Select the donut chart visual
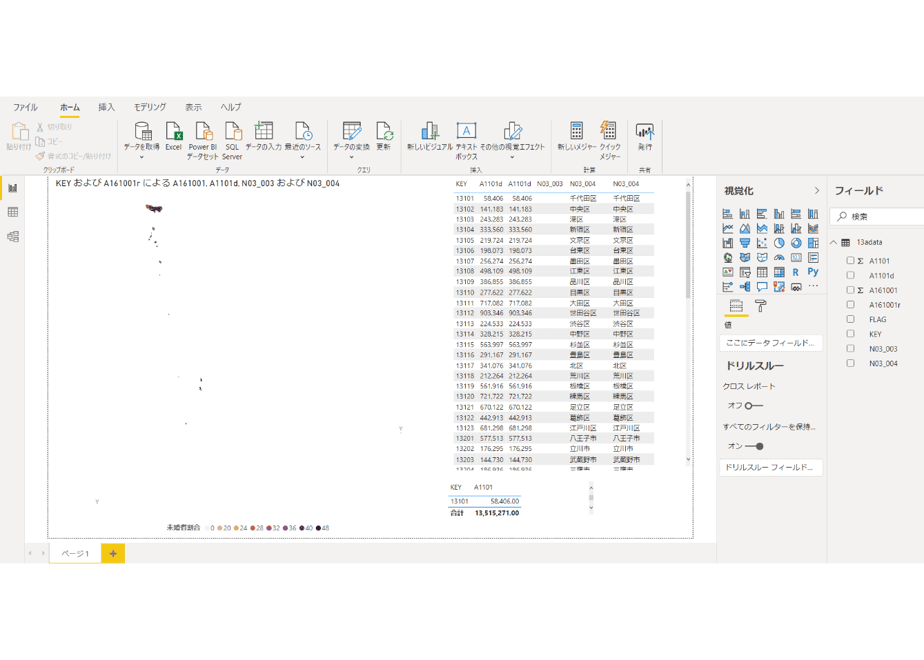The width and height of the screenshot is (924, 660). pyautogui.click(x=796, y=243)
